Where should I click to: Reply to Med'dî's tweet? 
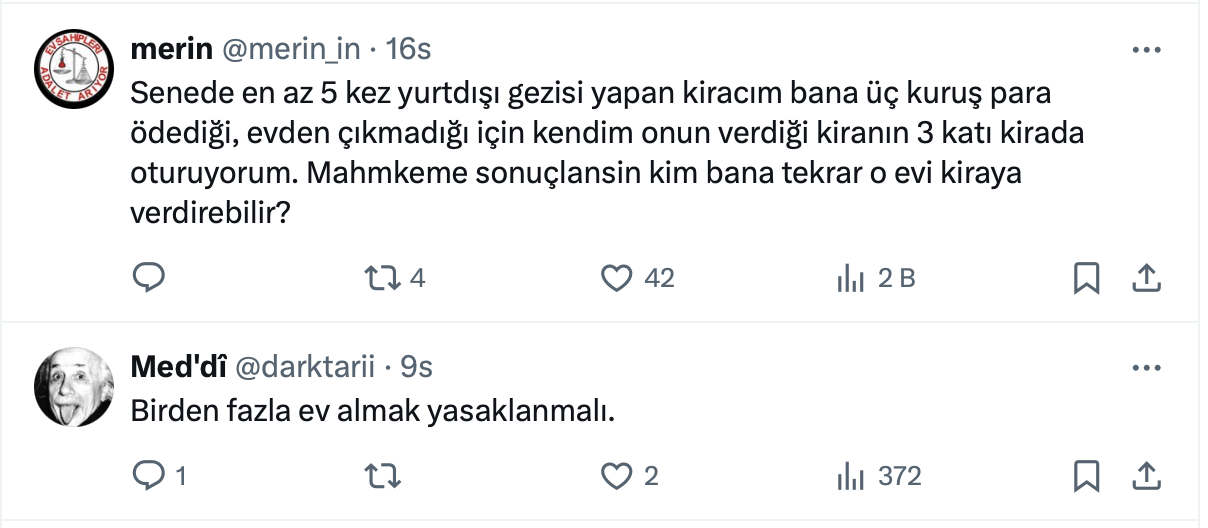(x=148, y=476)
